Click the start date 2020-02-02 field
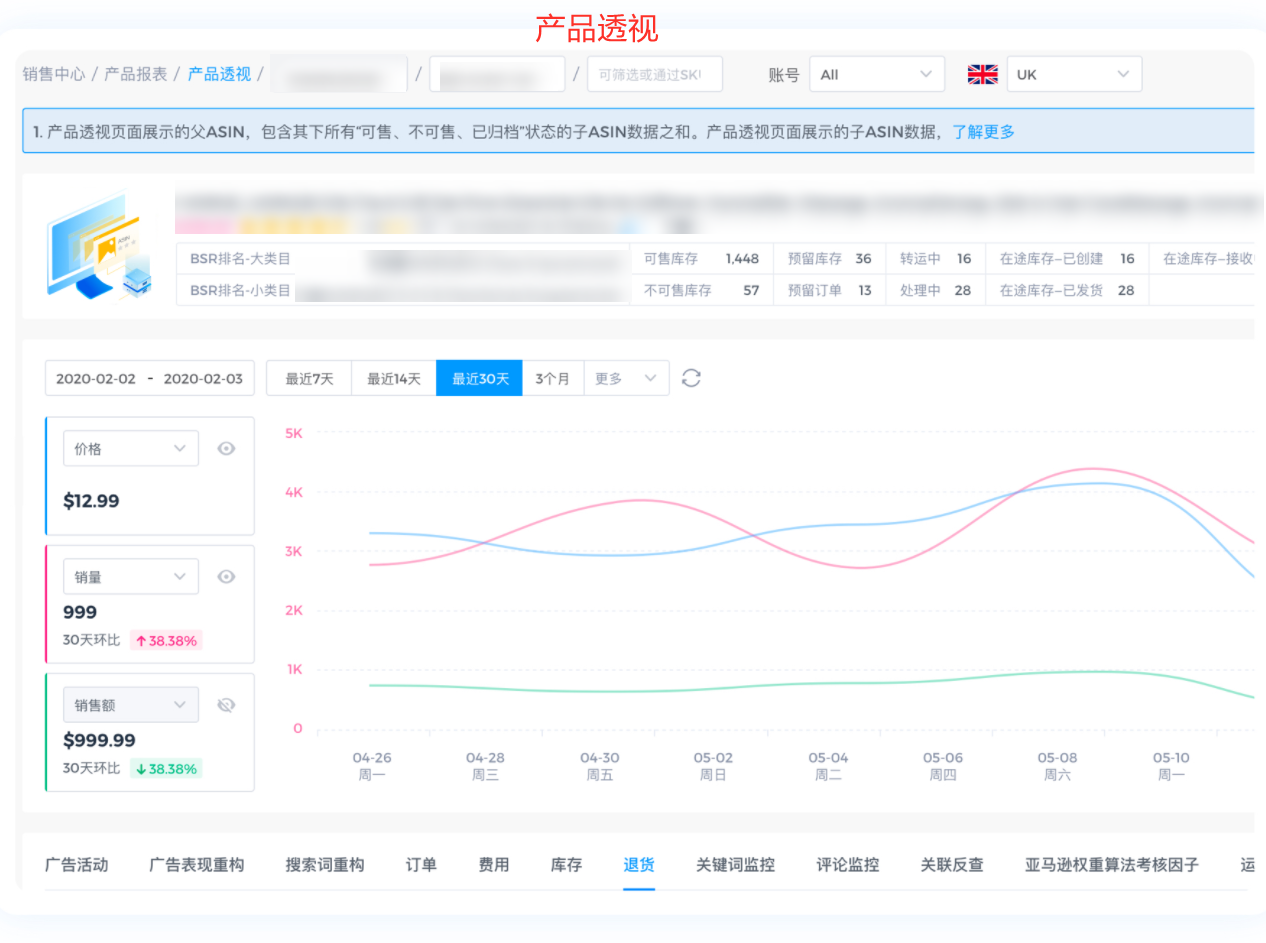Screen dimensions: 1266x943 tap(96, 379)
